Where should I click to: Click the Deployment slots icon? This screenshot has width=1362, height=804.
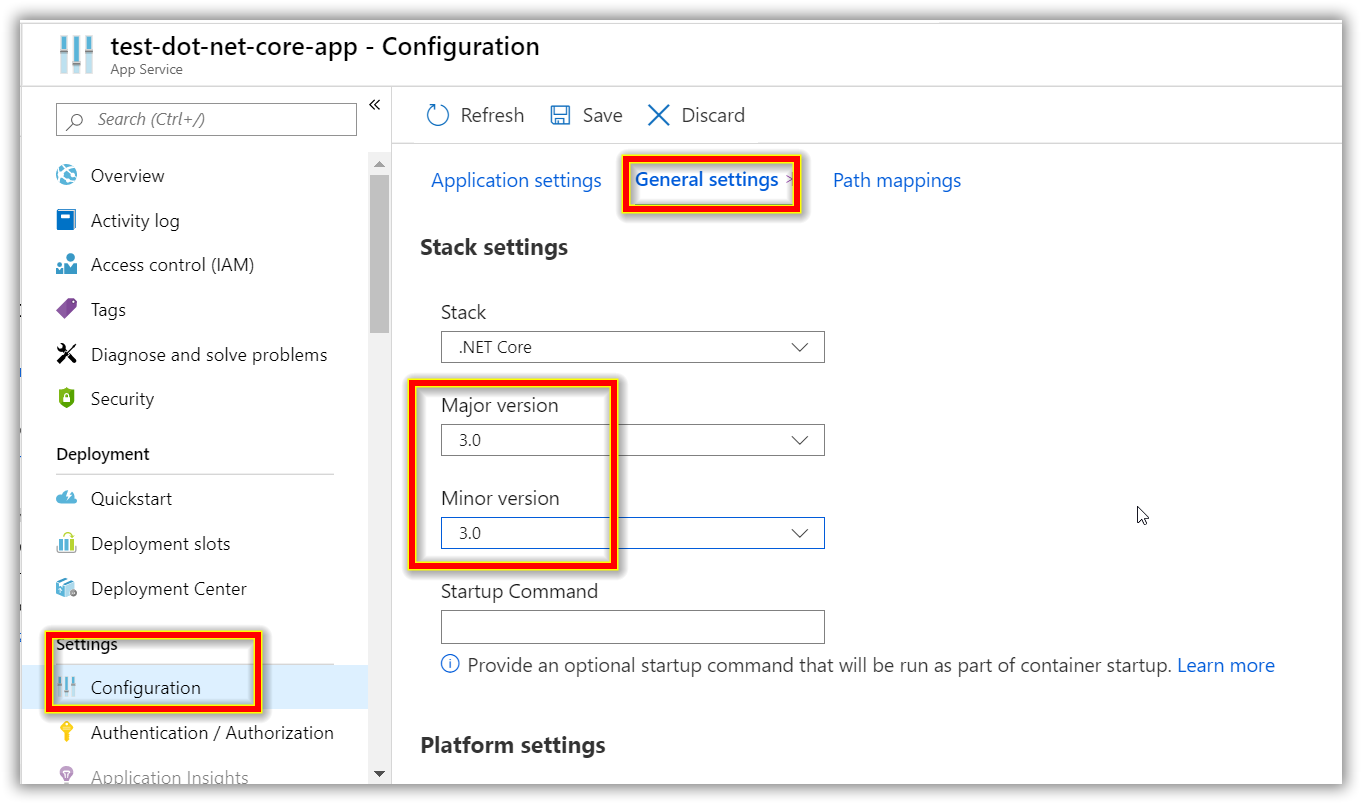67,543
